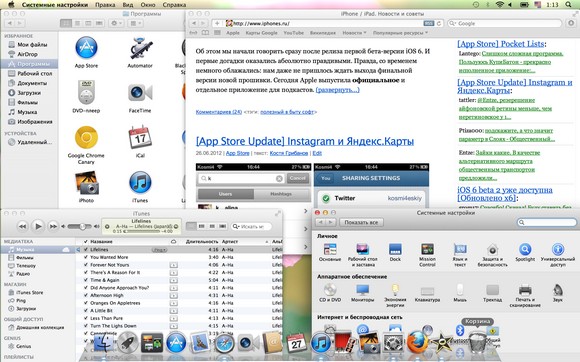The height and width of the screenshot is (362, 580).
Task: Open Мониторы preferences pane
Action: click(x=362, y=290)
